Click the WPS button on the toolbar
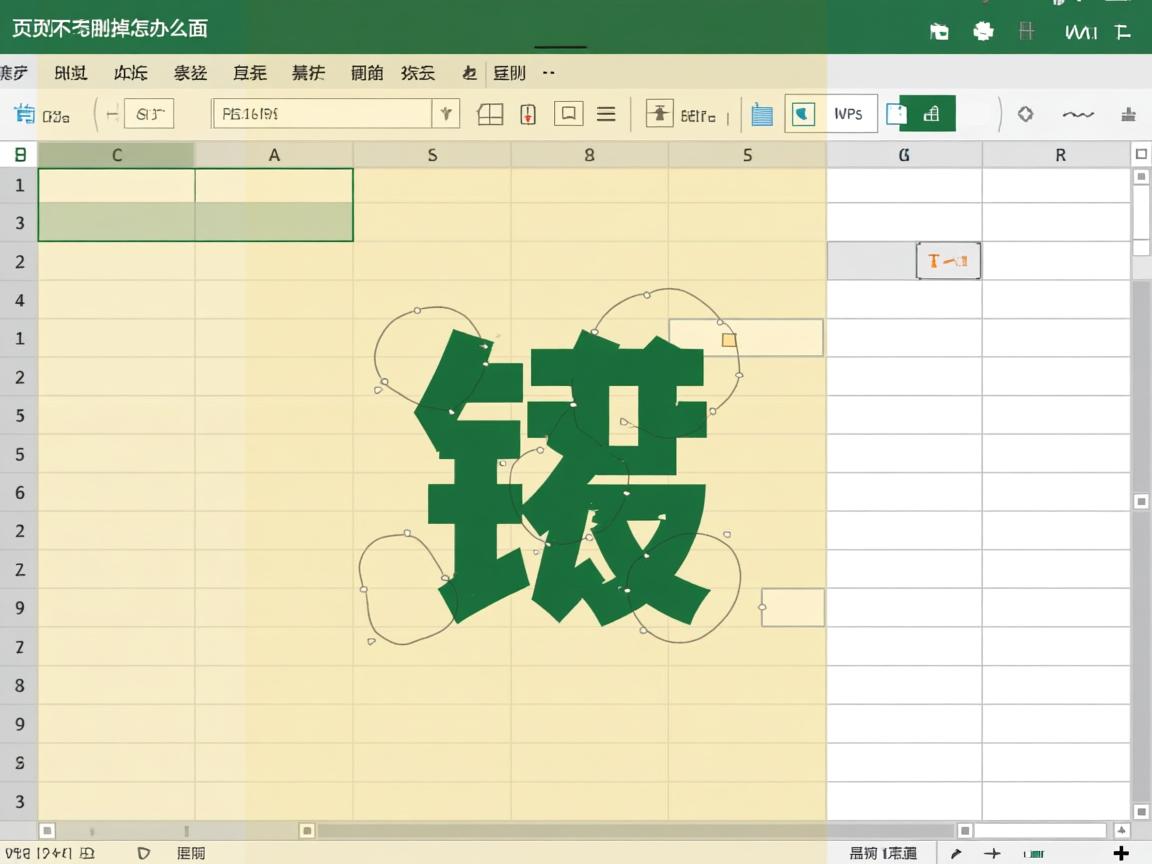 [849, 113]
